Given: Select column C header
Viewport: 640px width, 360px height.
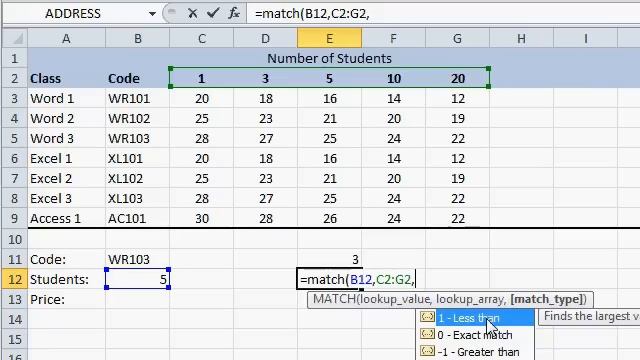Looking at the screenshot, I should (202, 39).
